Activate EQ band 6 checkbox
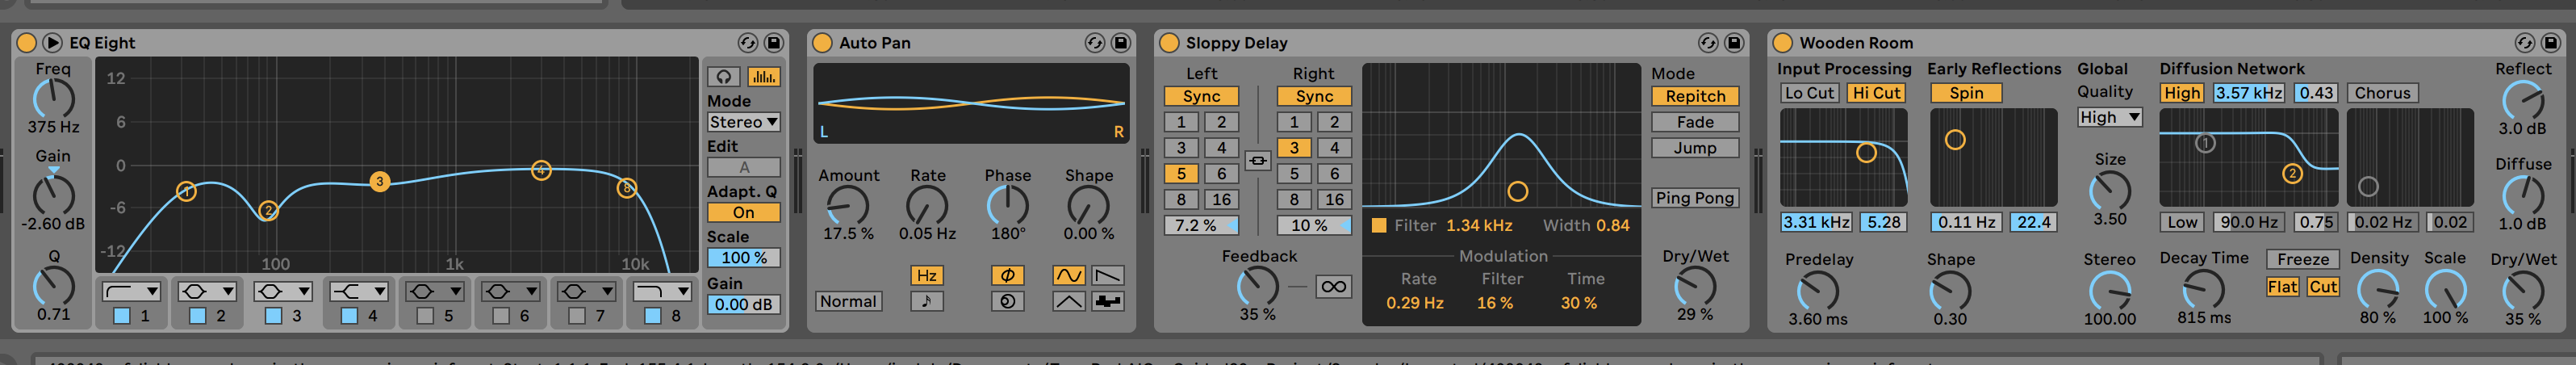Image resolution: width=2576 pixels, height=365 pixels. tap(501, 316)
